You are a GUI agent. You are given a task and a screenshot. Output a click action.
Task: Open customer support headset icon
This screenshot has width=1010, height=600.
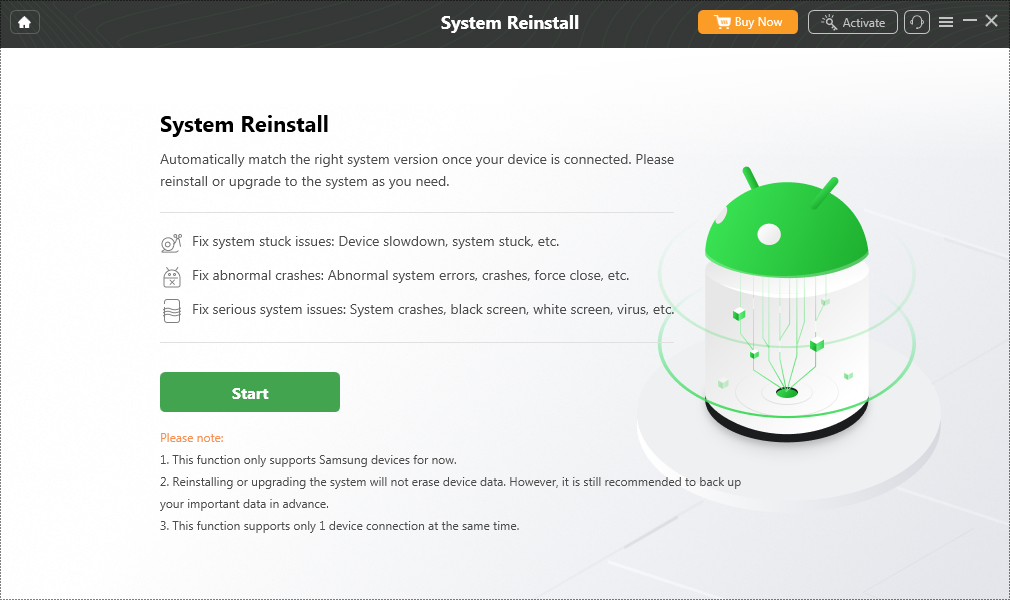coord(917,22)
